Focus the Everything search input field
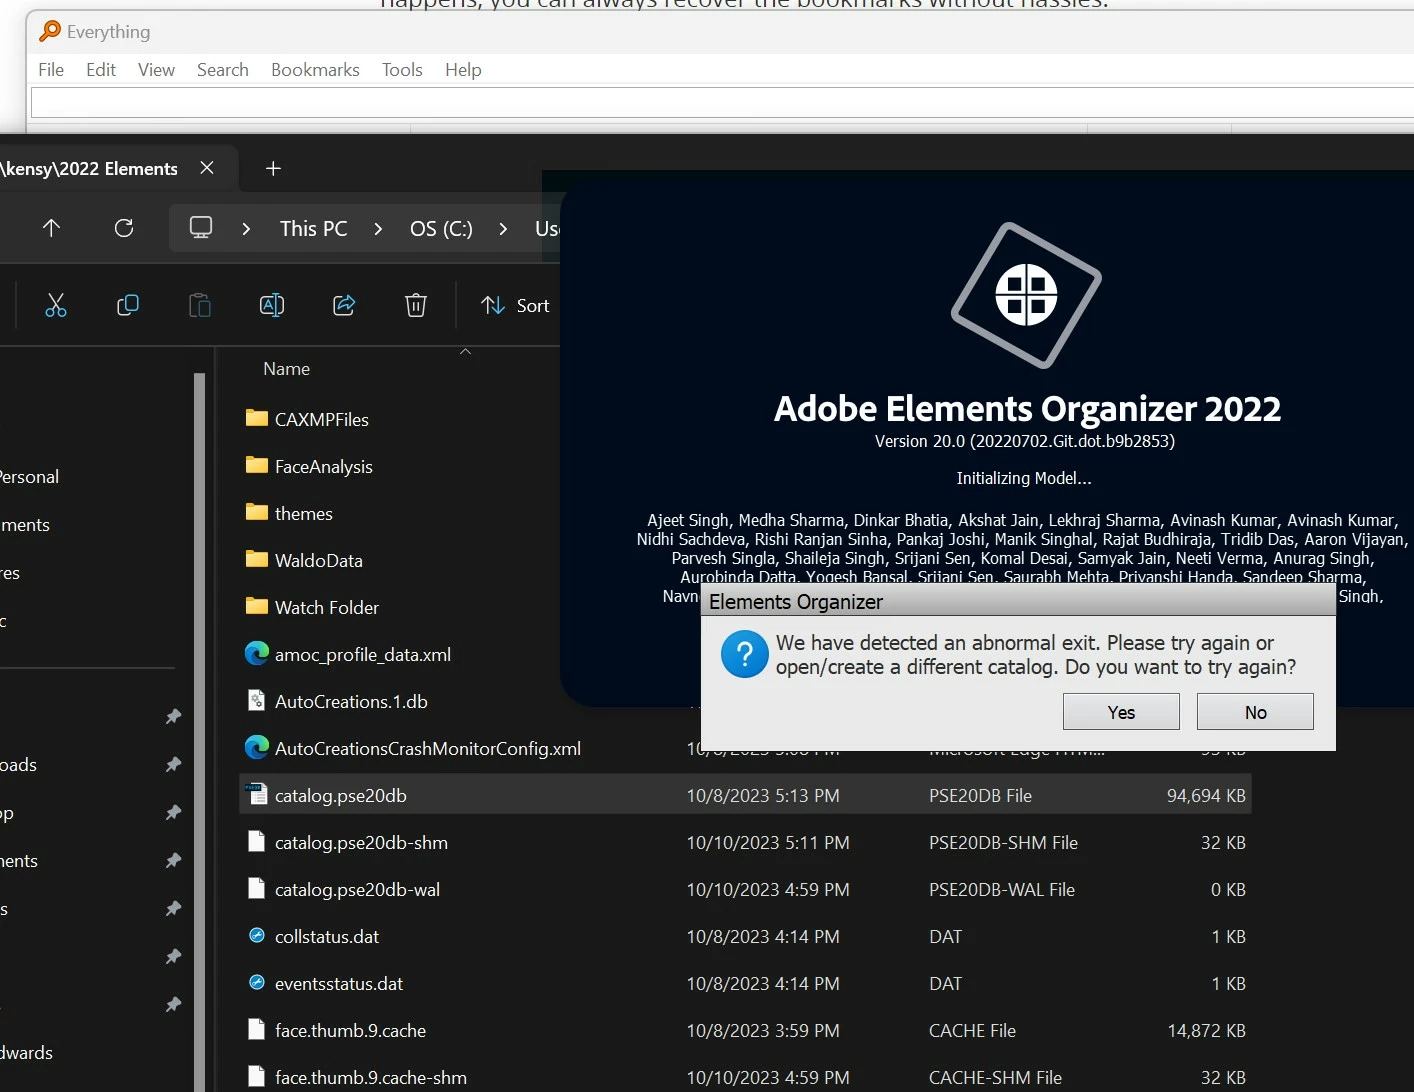This screenshot has width=1414, height=1092. [722, 103]
